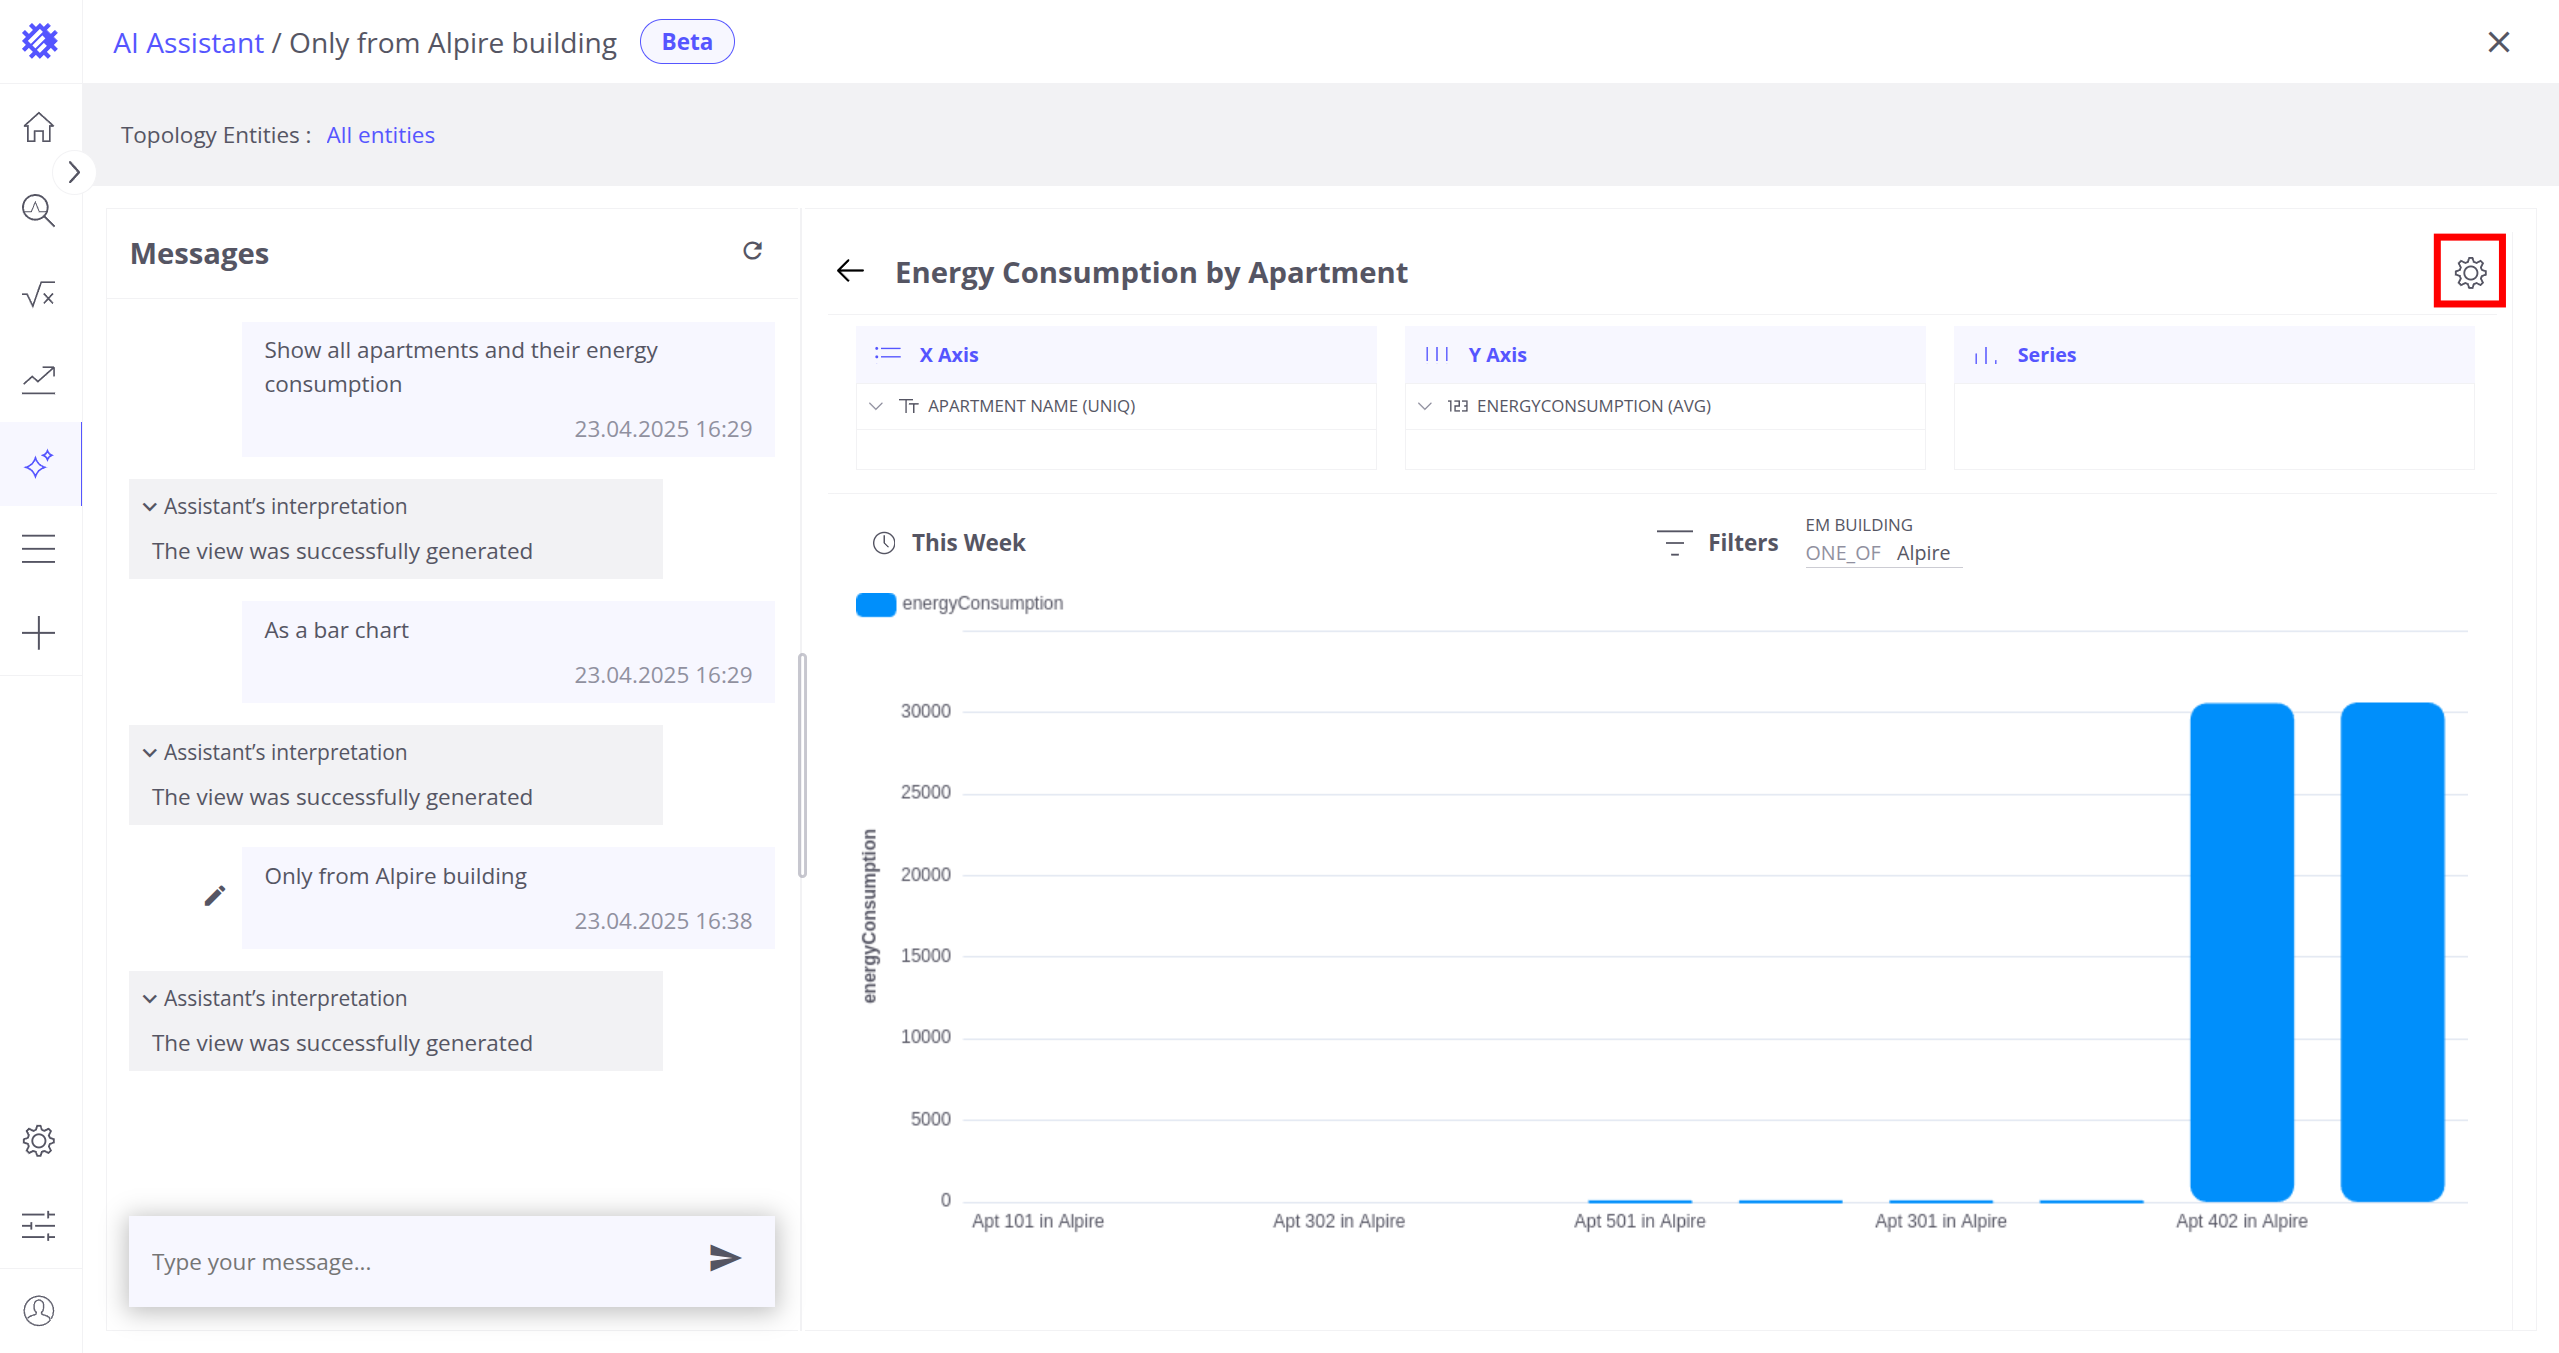This screenshot has height=1353, width=2559.
Task: Click the back arrow beside chart title
Action: pos(850,271)
